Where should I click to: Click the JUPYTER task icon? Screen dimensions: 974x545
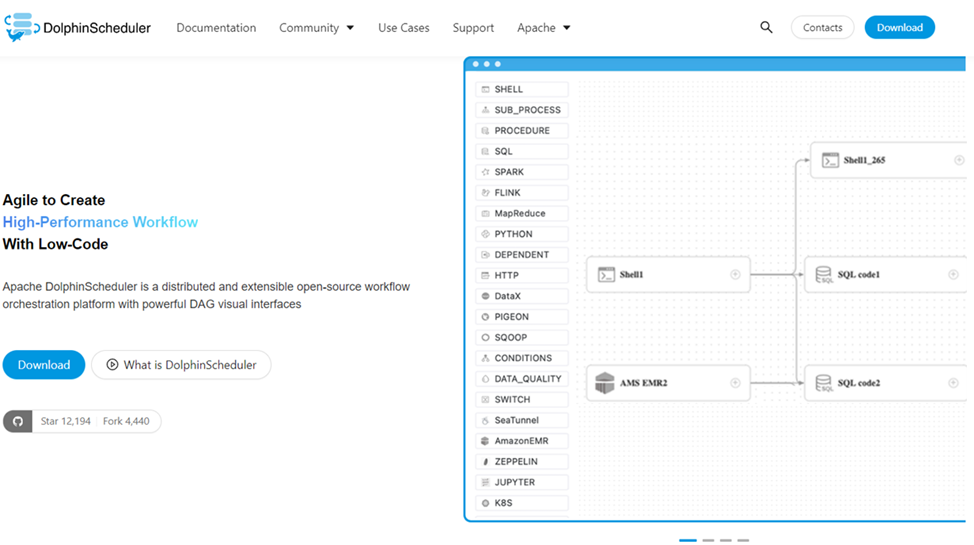pos(486,482)
